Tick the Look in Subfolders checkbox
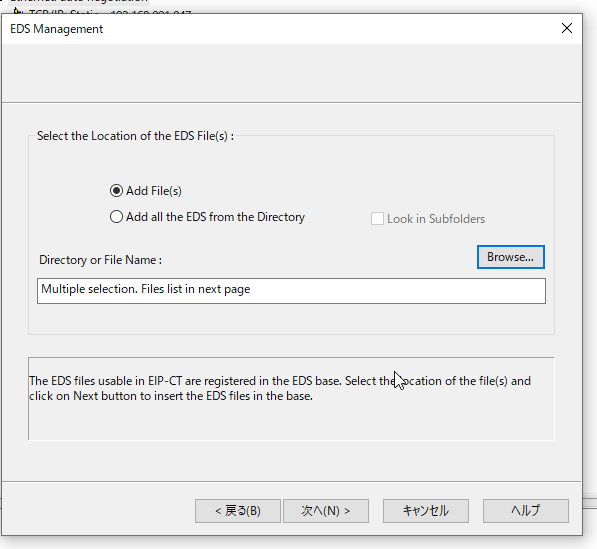The width and height of the screenshot is (597, 549). tap(377, 219)
